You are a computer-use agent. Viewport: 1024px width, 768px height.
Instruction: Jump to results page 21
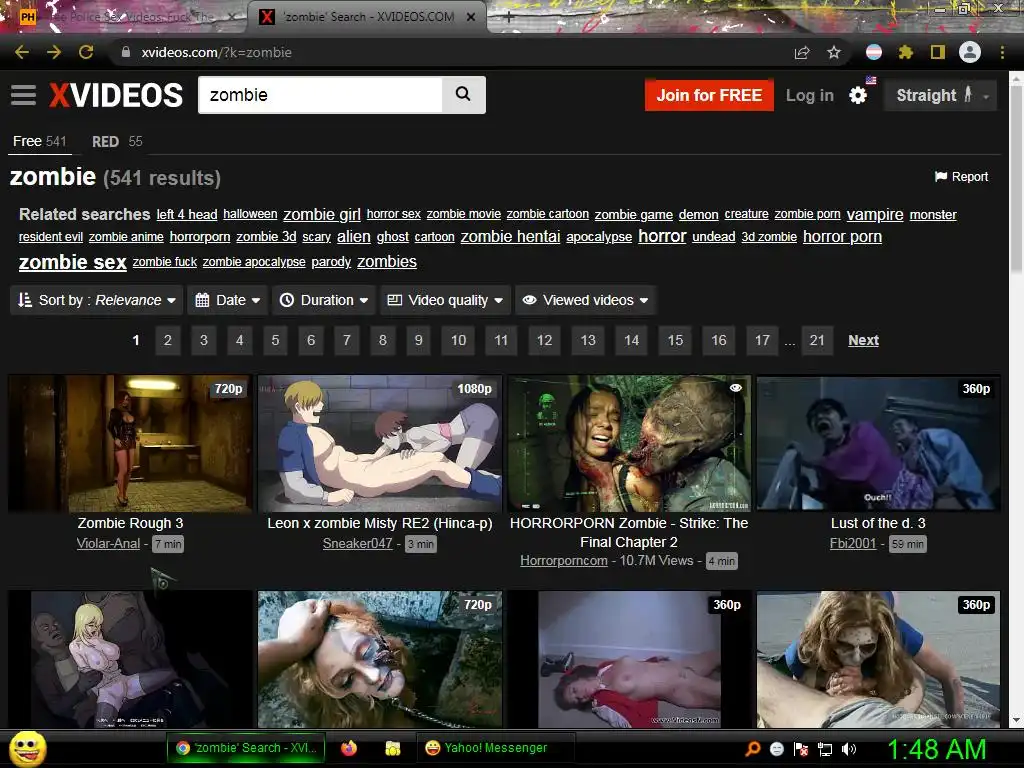tap(817, 340)
